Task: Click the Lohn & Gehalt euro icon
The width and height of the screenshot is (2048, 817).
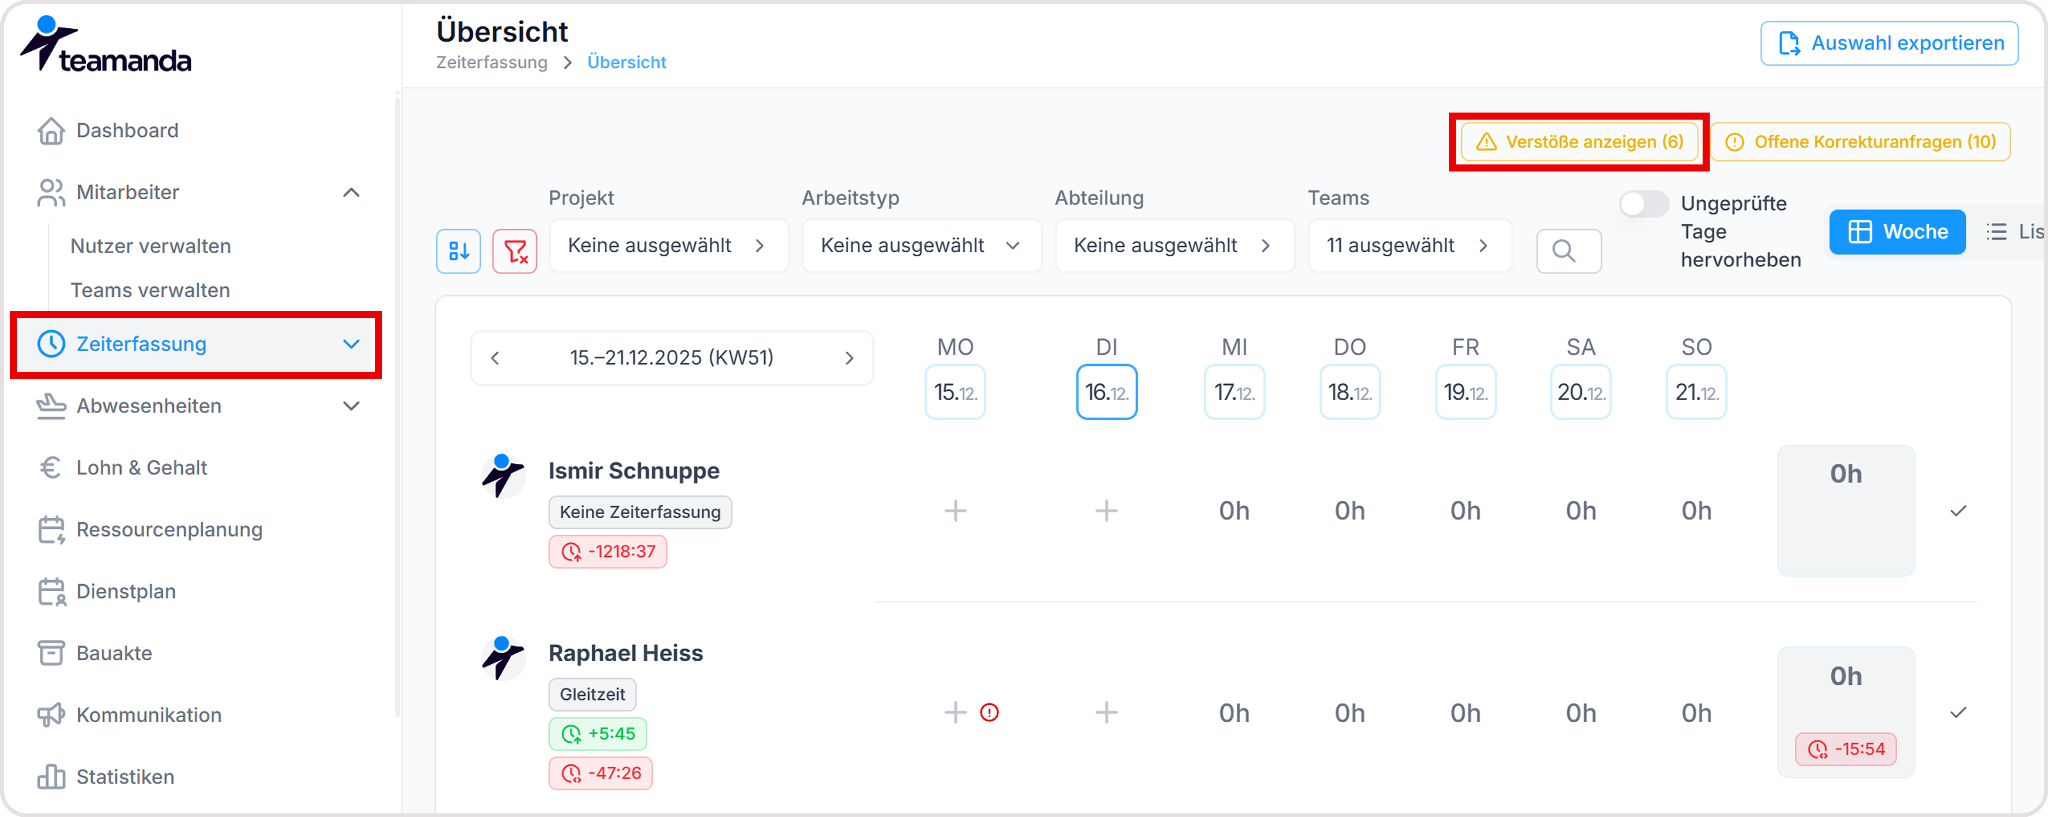Action: click(x=51, y=468)
